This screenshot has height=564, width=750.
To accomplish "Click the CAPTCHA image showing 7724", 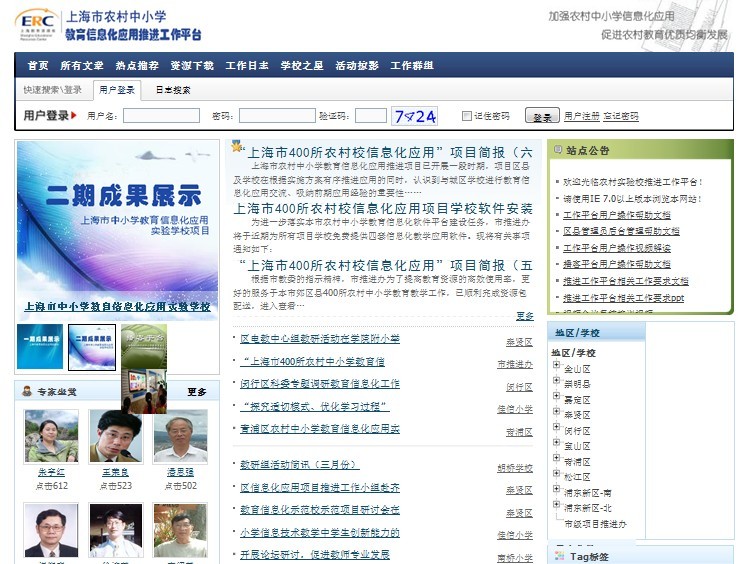I will [414, 116].
